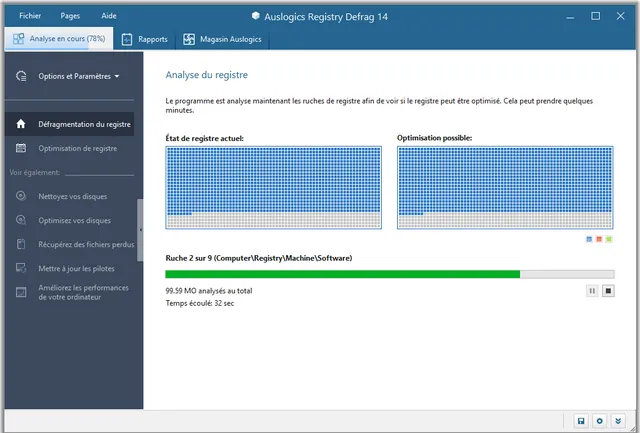Open Récupérez des fichiers perdus
Image resolution: width=640 pixels, height=433 pixels.
tap(85, 245)
